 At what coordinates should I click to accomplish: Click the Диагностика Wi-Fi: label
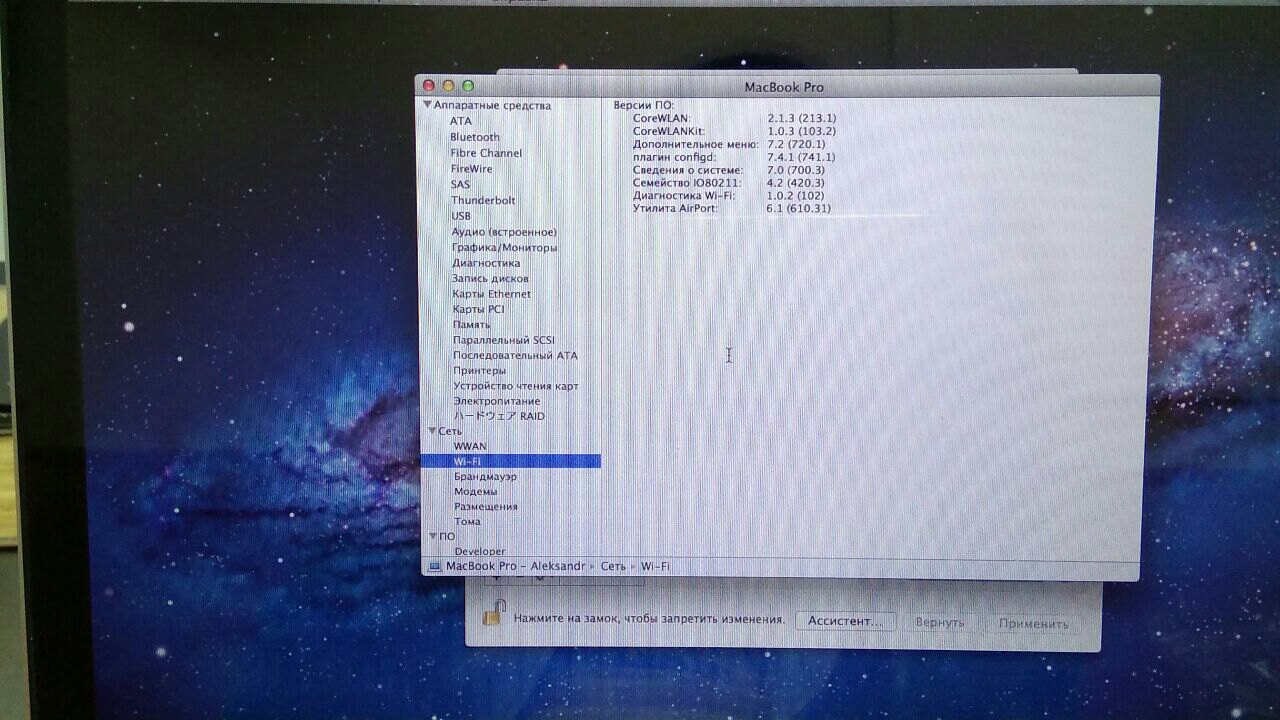(684, 196)
